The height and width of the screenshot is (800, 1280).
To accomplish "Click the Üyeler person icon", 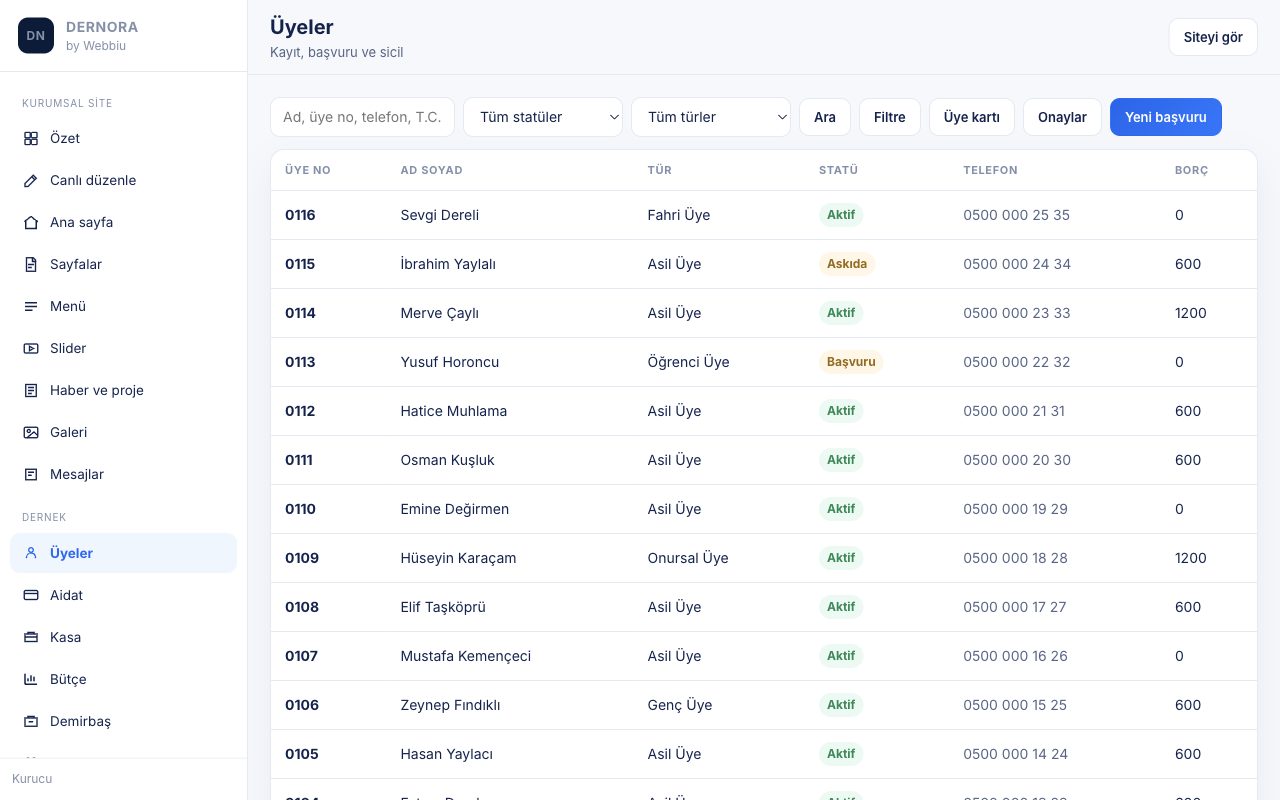I will coord(31,553).
